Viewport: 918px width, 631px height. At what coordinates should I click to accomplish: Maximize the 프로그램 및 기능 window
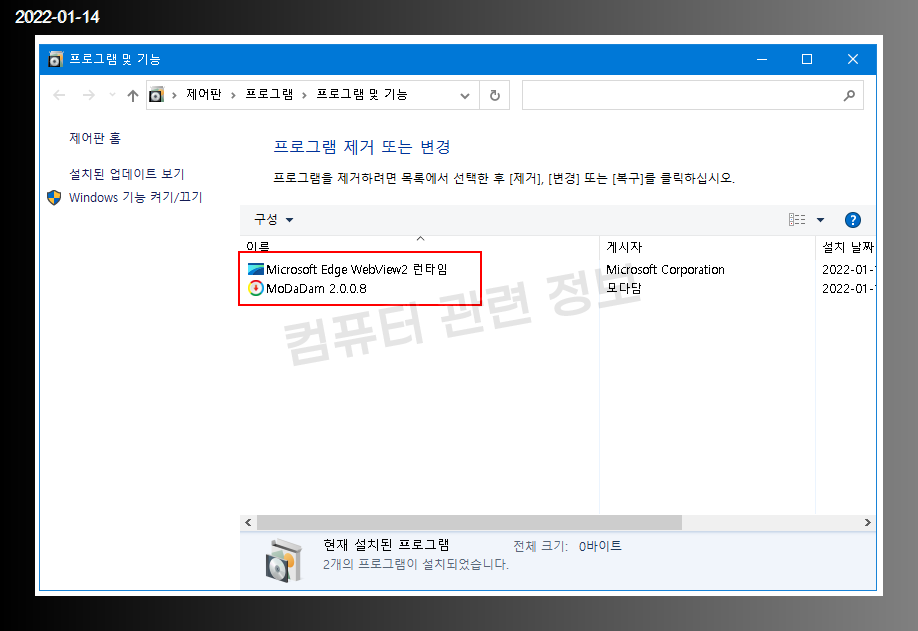tap(807, 59)
